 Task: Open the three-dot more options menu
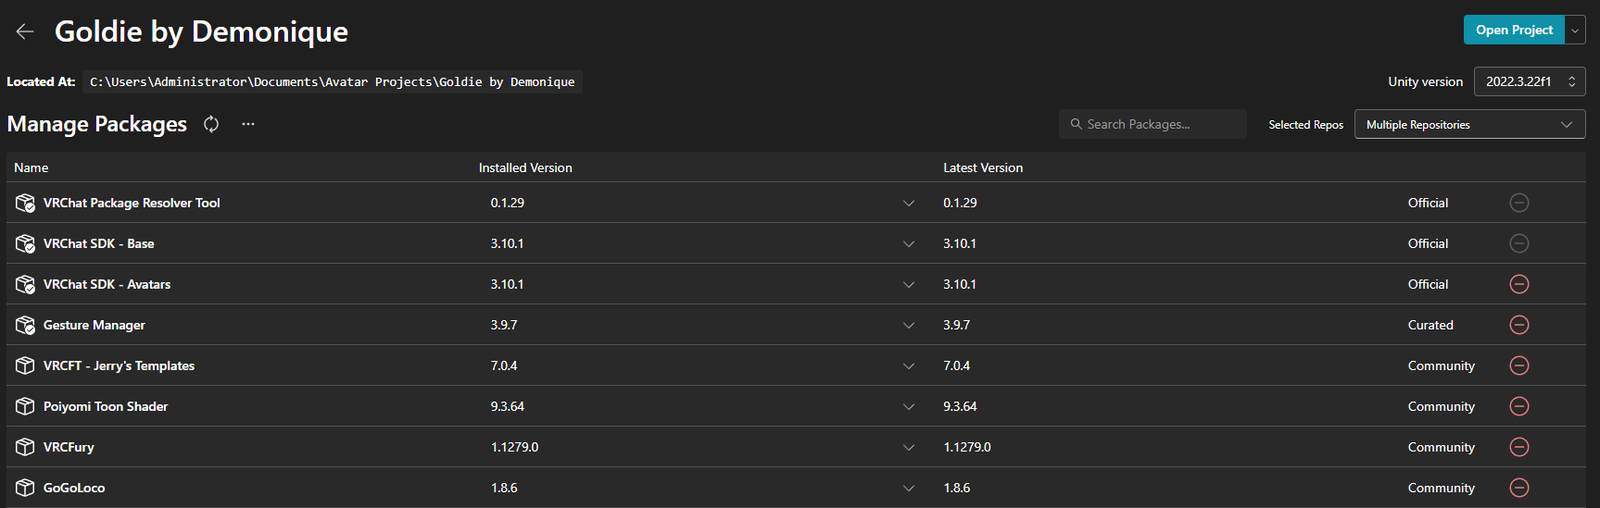(248, 124)
